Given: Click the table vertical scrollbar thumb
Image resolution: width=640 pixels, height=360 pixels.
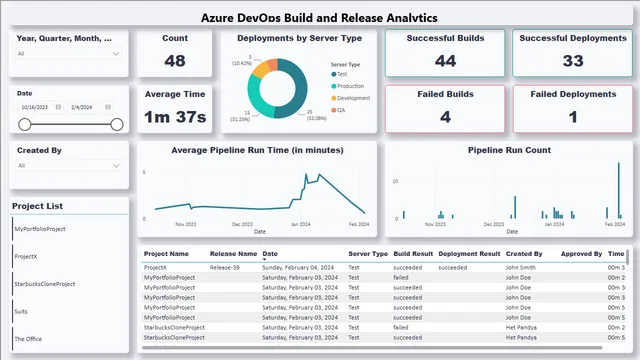Looking at the screenshot, I should (x=627, y=257).
